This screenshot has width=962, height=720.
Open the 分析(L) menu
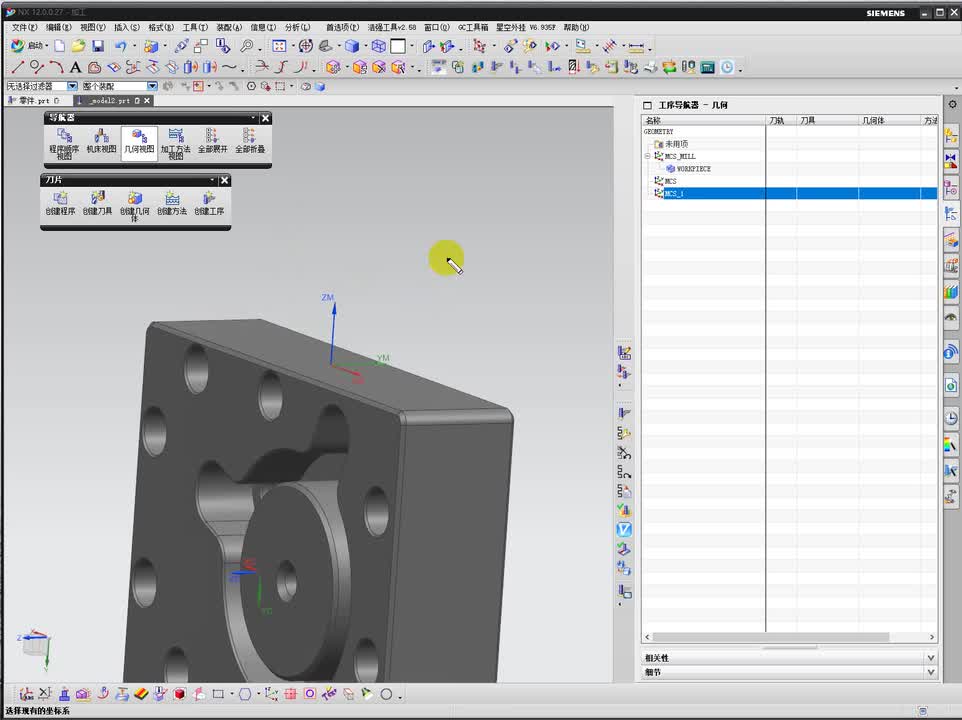pyautogui.click(x=298, y=28)
